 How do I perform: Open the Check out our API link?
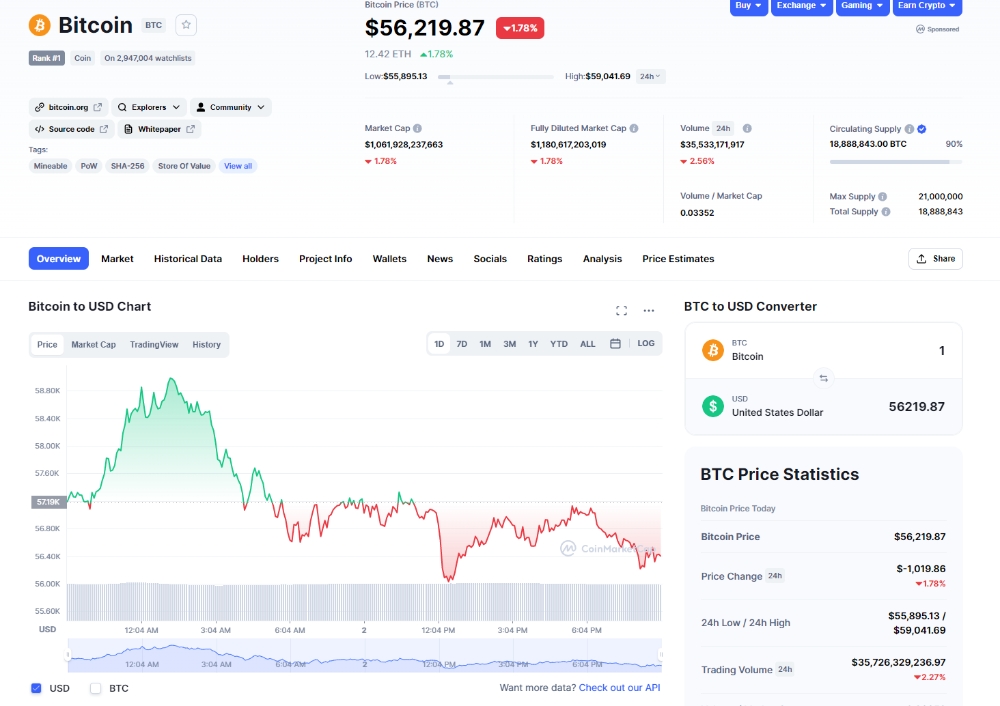pyautogui.click(x=619, y=688)
